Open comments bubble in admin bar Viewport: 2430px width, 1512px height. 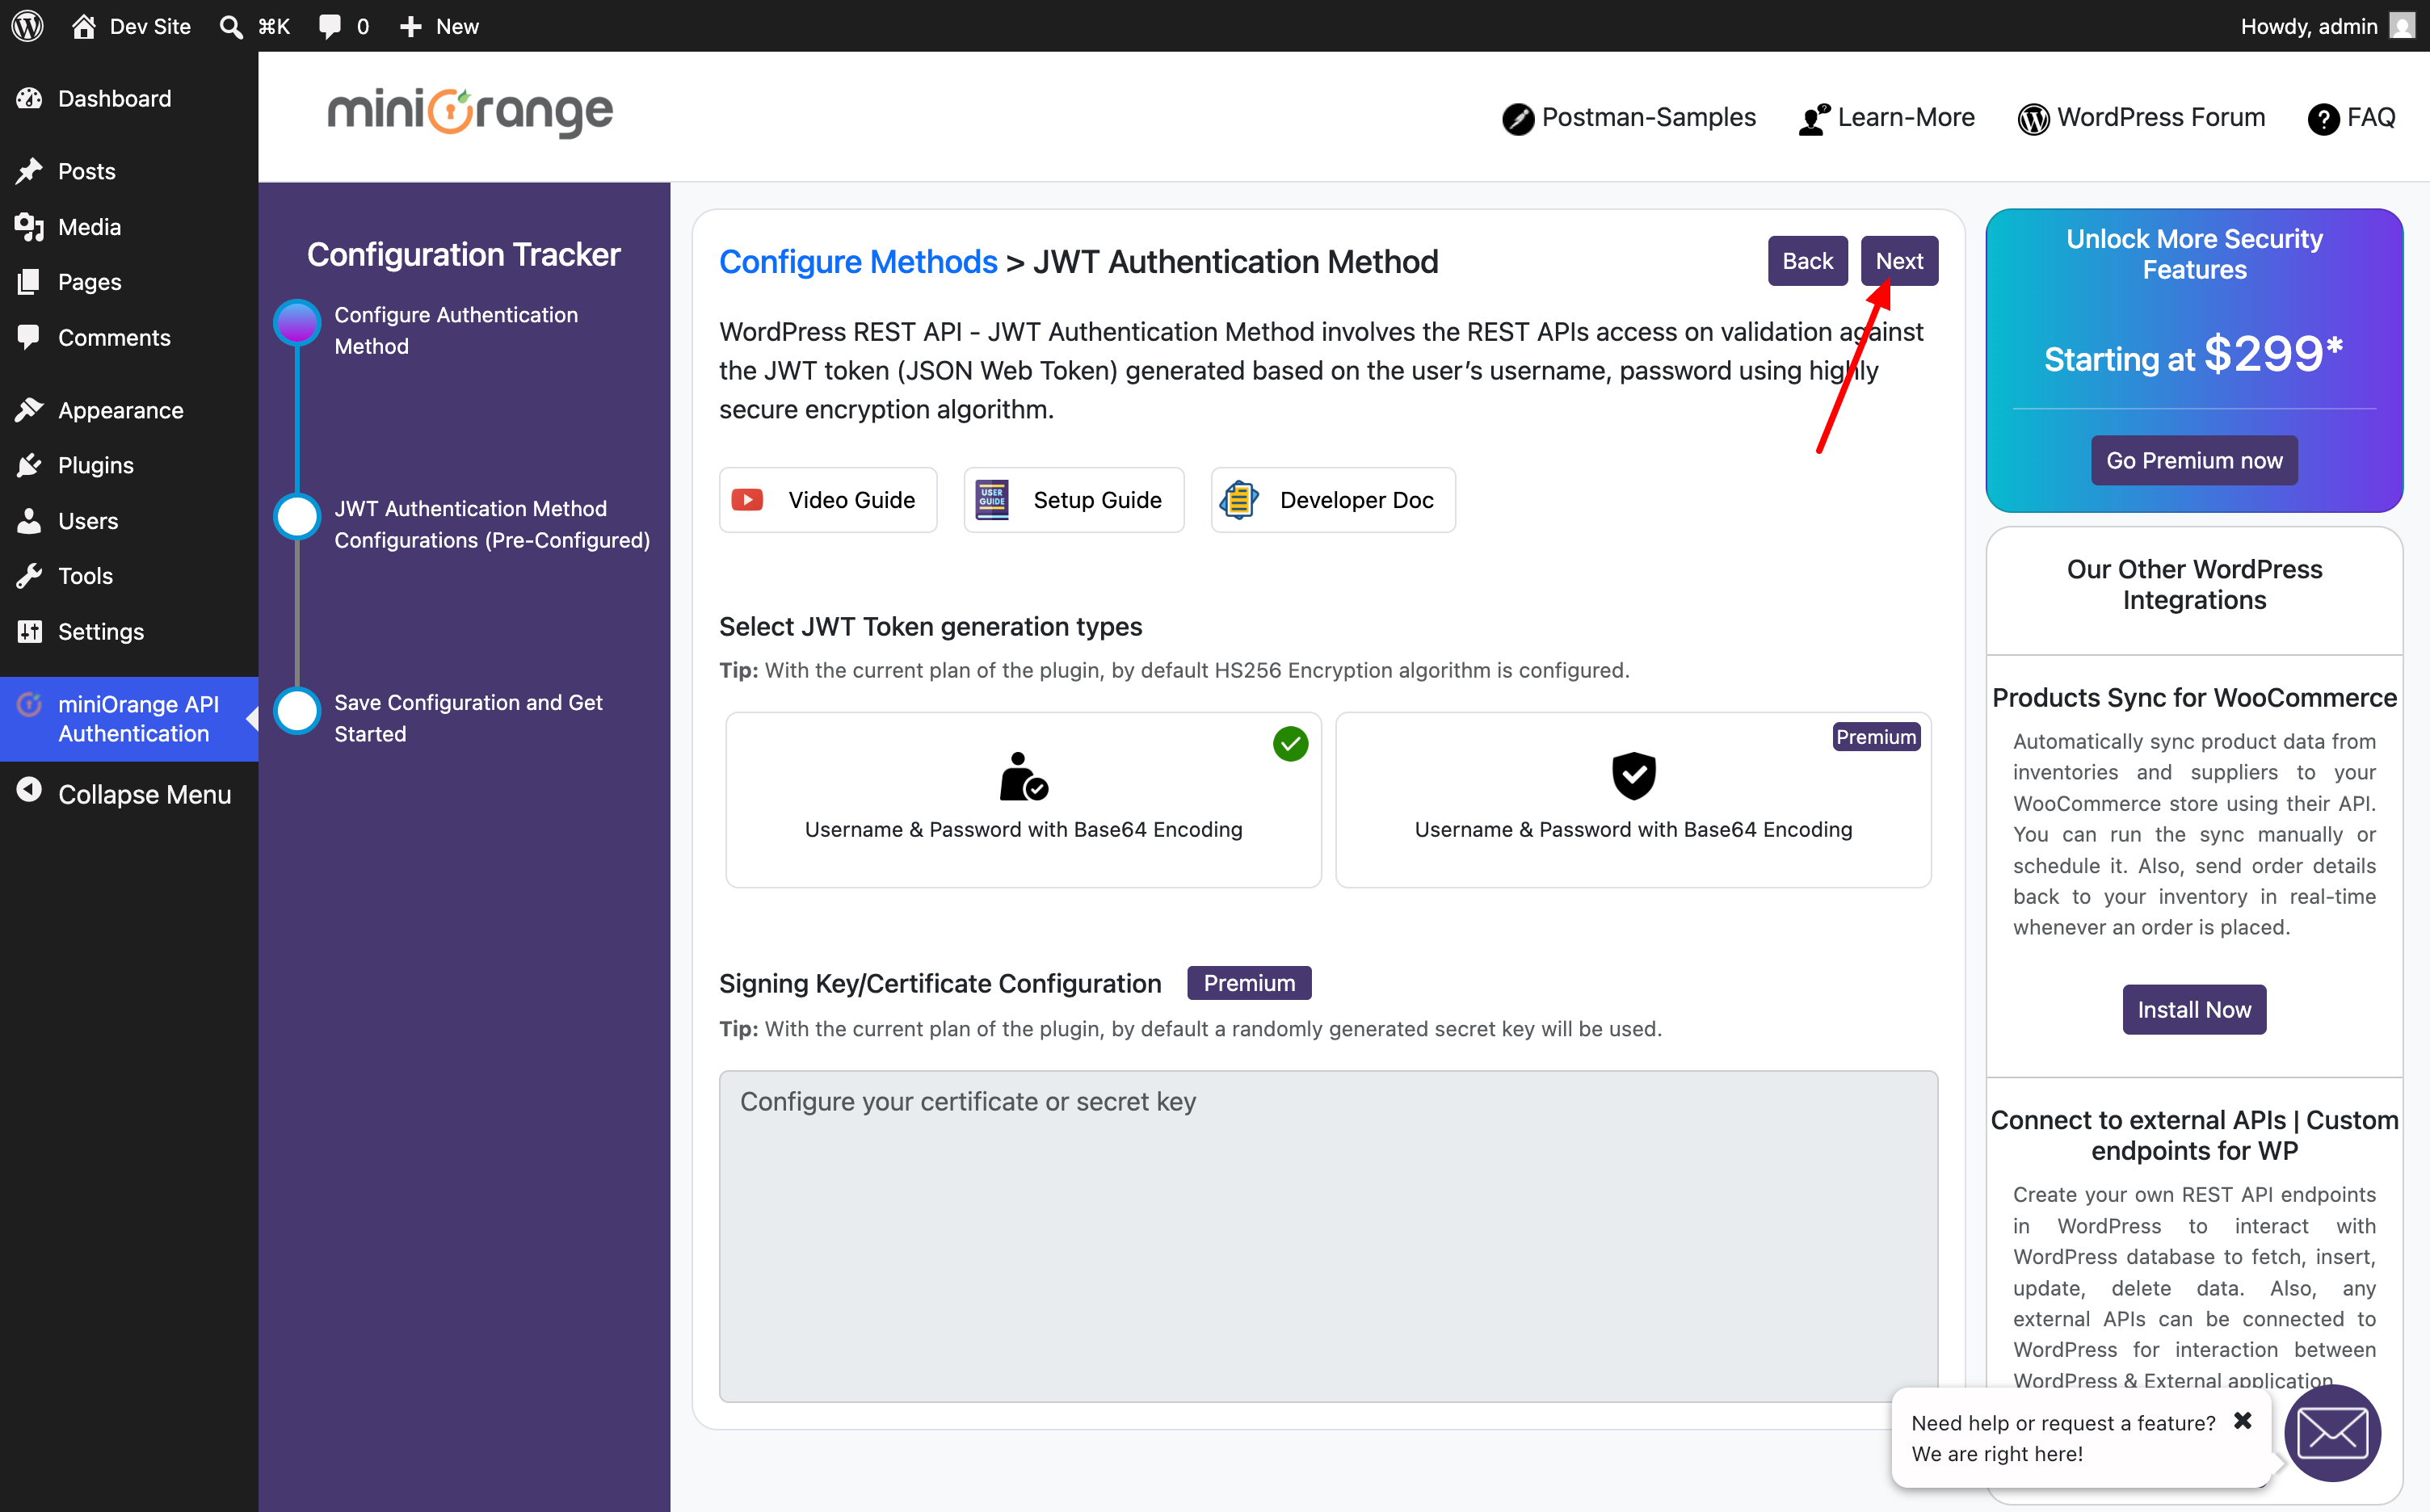pos(329,27)
